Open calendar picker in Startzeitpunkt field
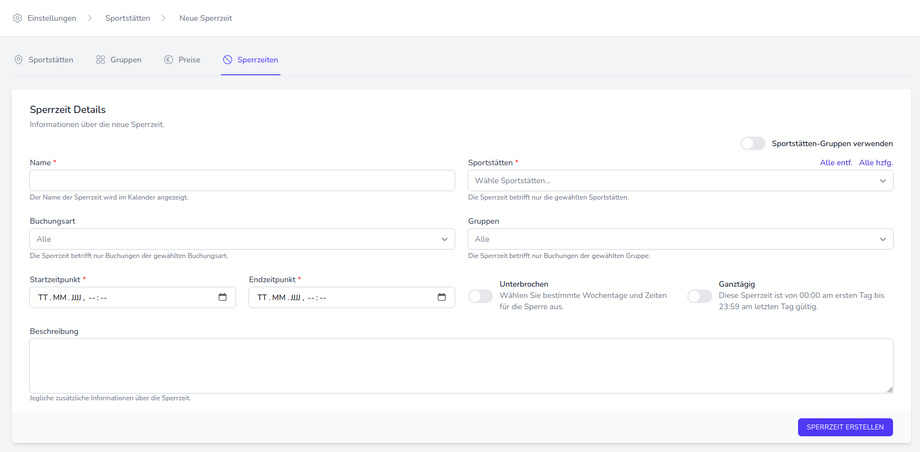This screenshot has height=452, width=920. tap(222, 298)
